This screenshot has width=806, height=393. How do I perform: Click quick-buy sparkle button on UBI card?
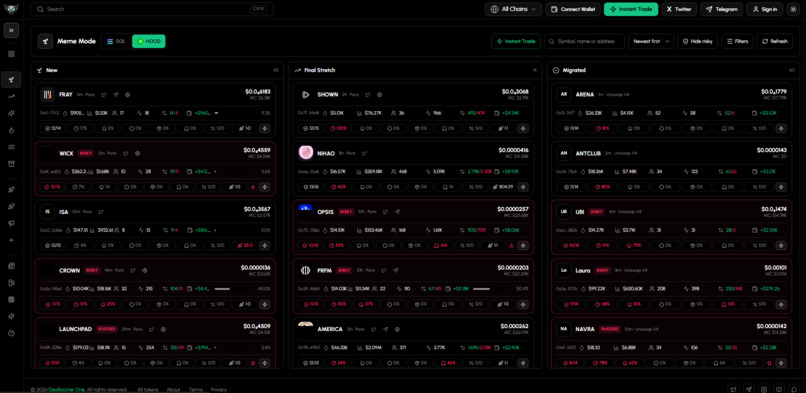coord(781,246)
